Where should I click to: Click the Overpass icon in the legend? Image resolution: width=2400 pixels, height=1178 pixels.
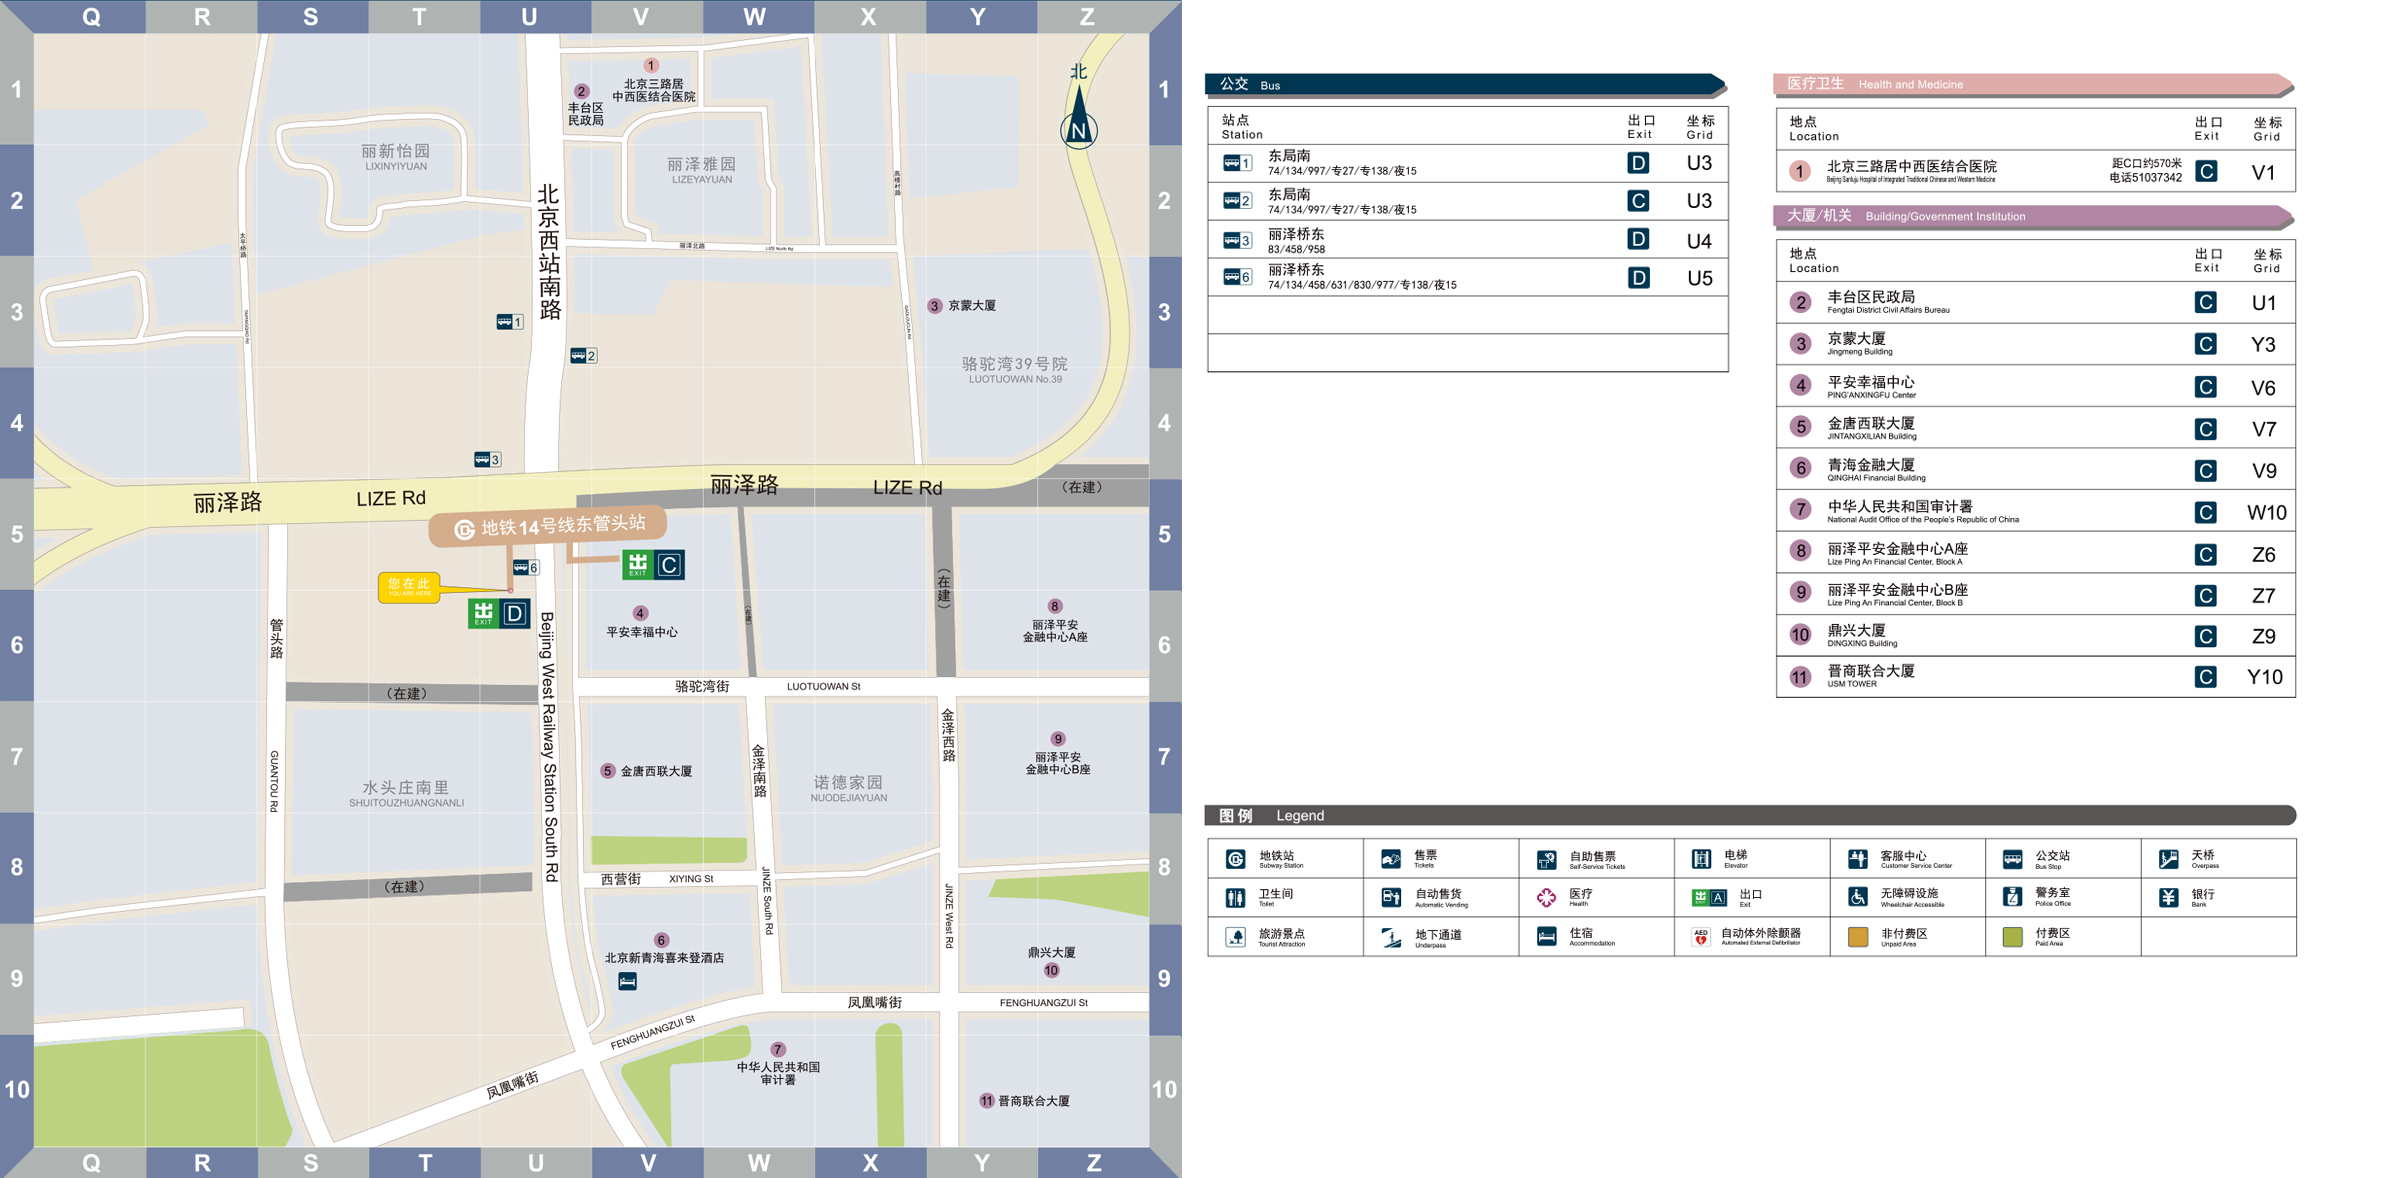pyautogui.click(x=2169, y=859)
